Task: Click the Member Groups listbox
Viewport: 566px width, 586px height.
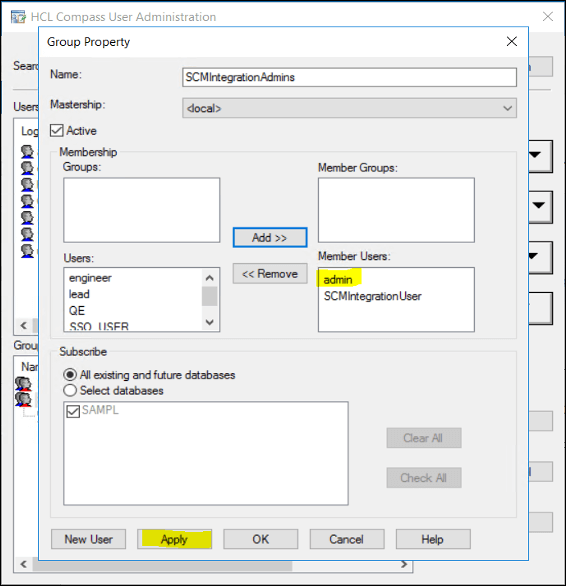Action: click(396, 210)
